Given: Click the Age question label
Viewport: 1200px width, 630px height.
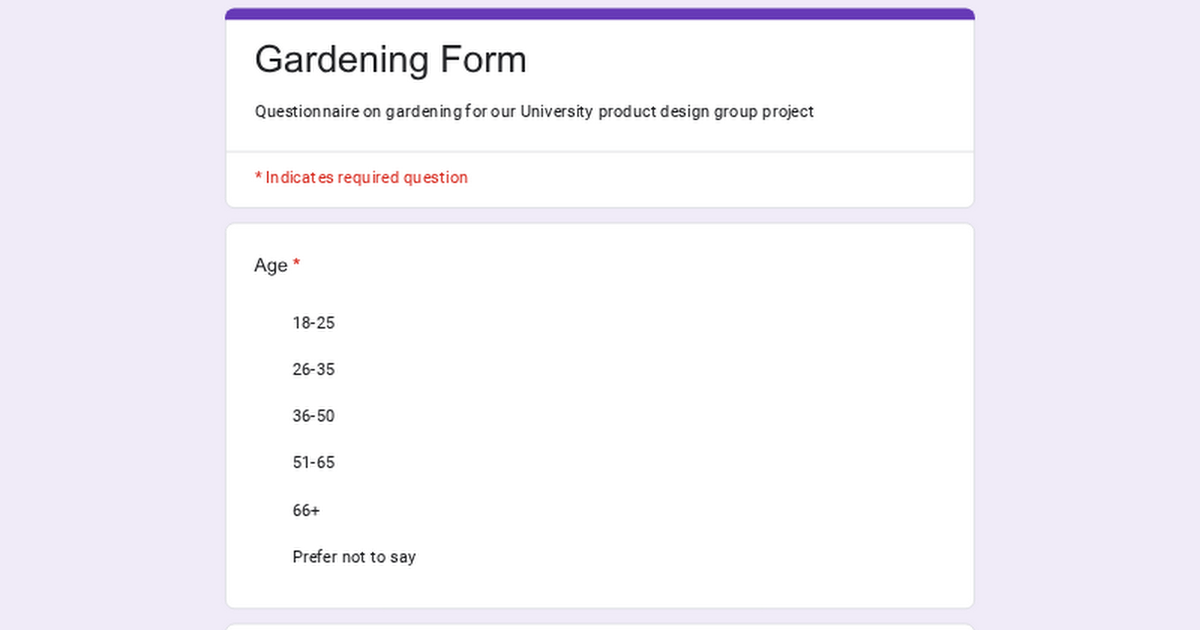Looking at the screenshot, I should point(271,265).
